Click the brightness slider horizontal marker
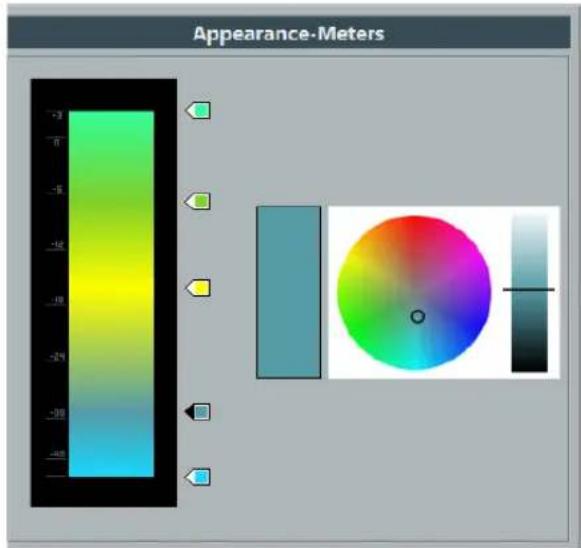The image size is (581, 548). pyautogui.click(x=529, y=289)
